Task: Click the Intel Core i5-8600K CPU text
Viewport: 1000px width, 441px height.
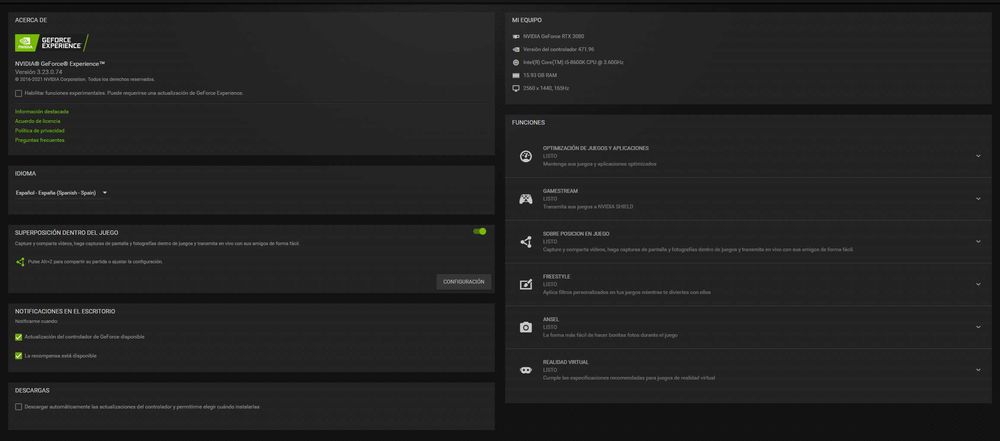Action: coord(573,63)
